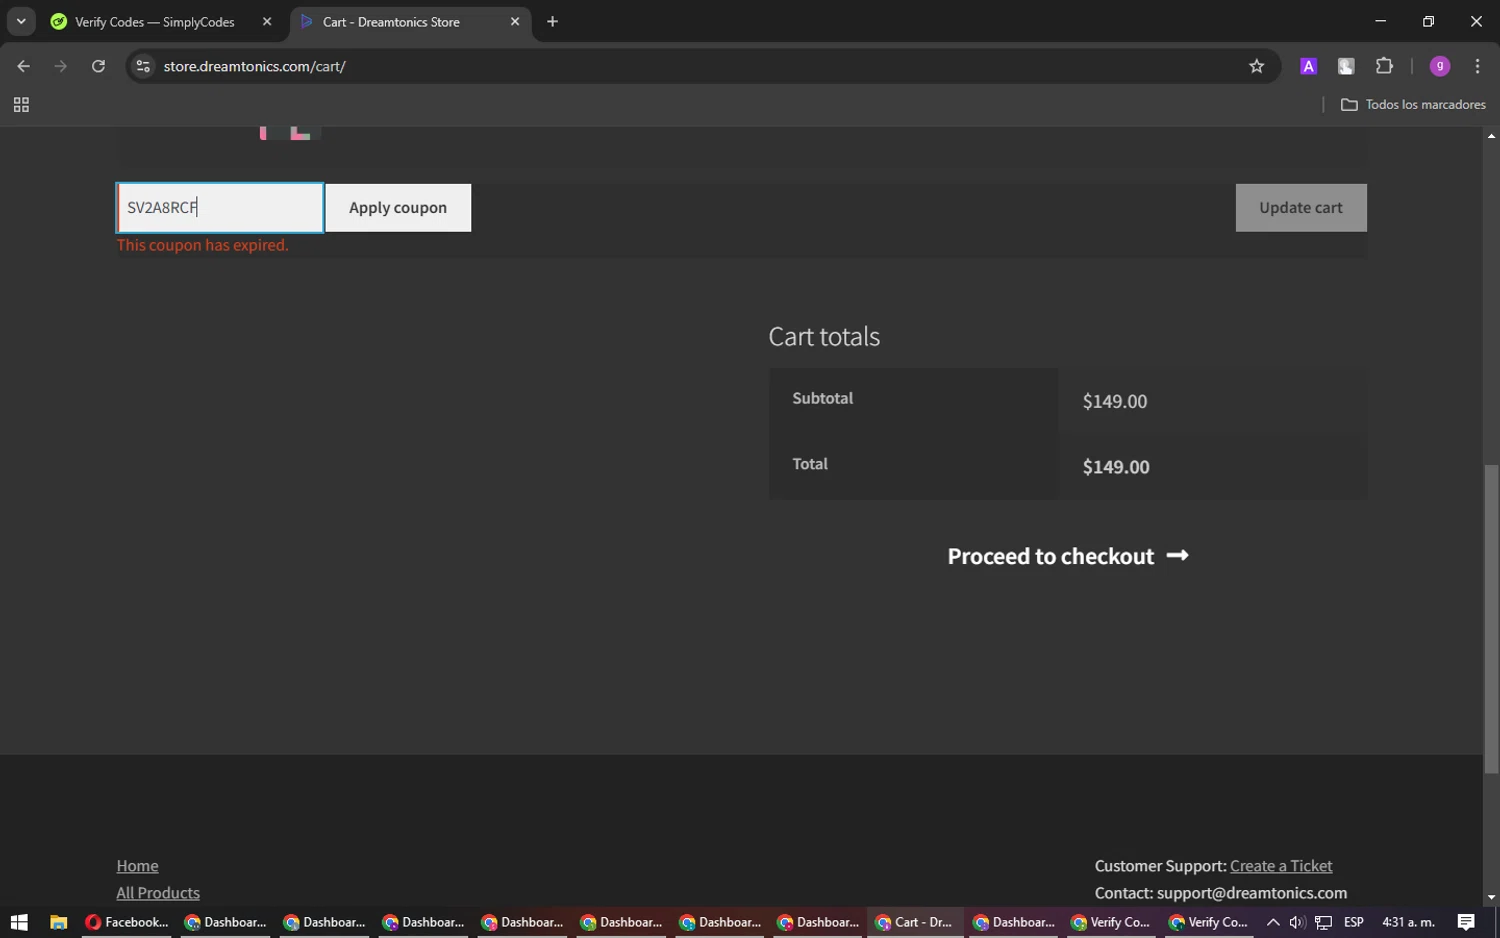The image size is (1500, 938).
Task: Click the page vertical scrollbar thumb
Action: (1491, 618)
